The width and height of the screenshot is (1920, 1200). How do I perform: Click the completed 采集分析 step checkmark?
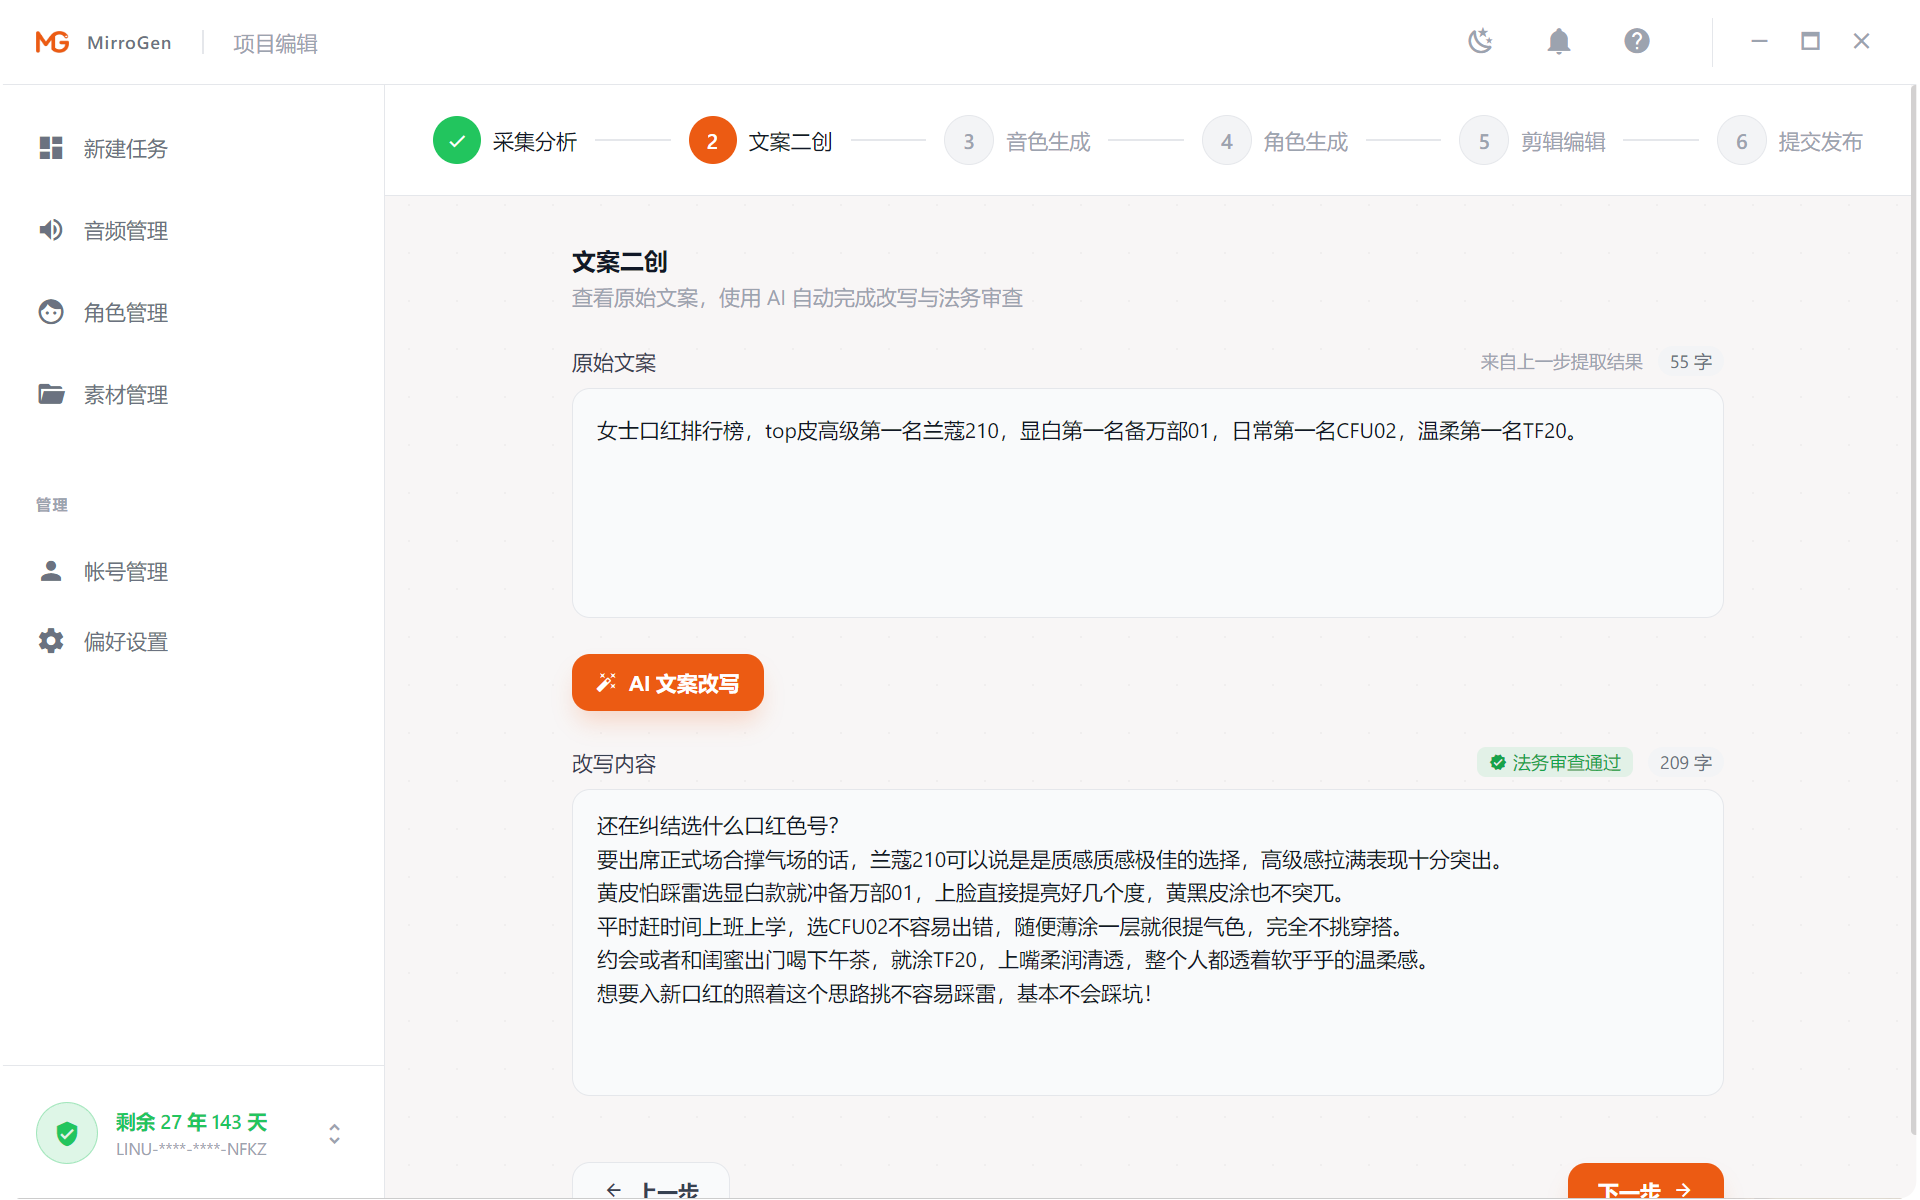click(457, 140)
